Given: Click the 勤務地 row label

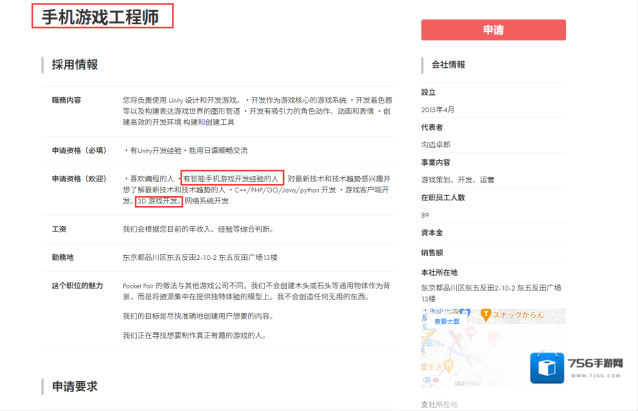Looking at the screenshot, I should [x=61, y=257].
